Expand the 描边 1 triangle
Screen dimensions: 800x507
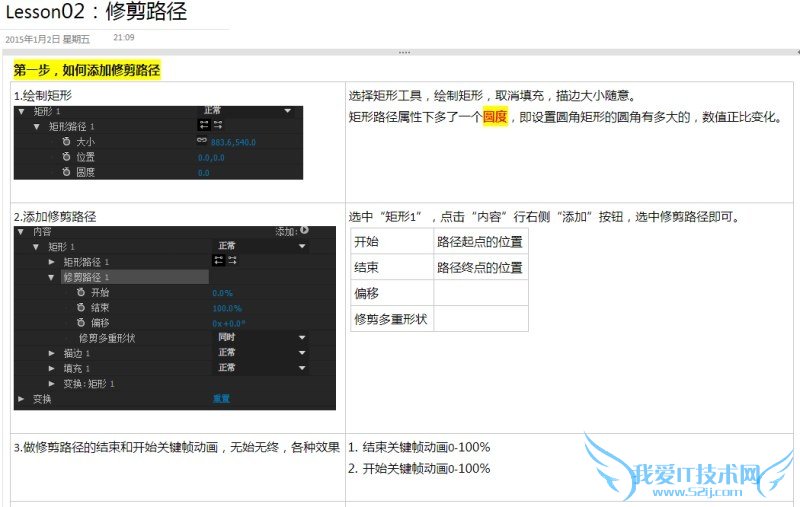click(52, 353)
